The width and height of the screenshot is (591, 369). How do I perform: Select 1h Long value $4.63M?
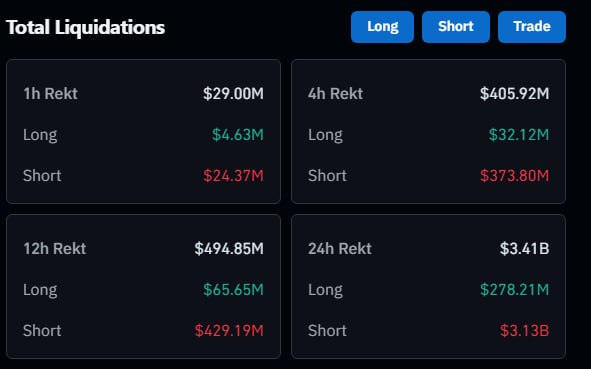pyautogui.click(x=237, y=135)
